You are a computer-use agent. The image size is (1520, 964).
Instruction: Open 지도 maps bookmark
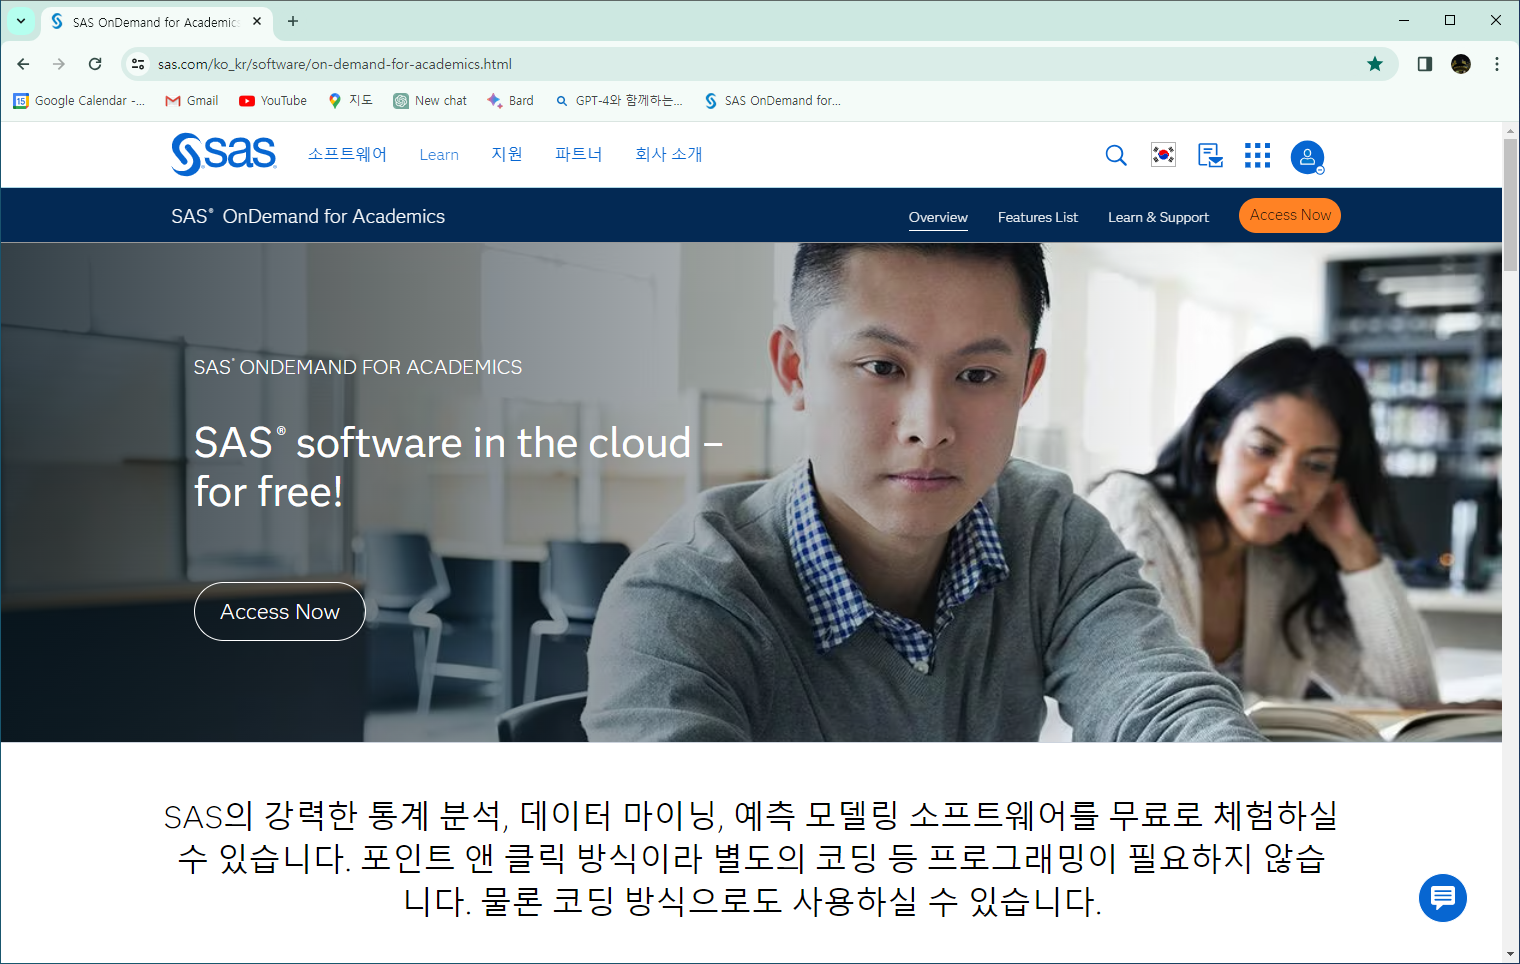coord(351,101)
